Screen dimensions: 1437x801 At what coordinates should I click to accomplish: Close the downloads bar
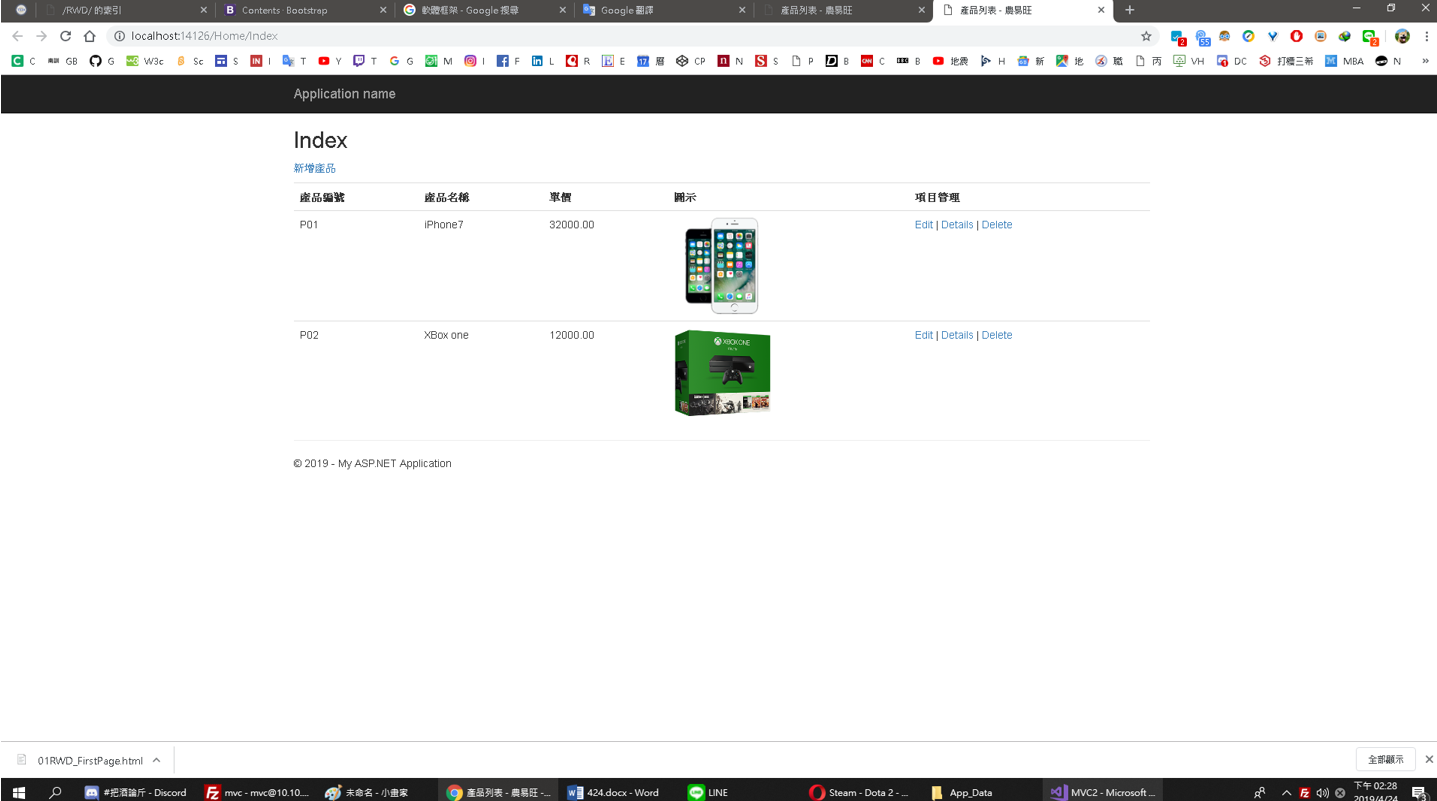pyautogui.click(x=1429, y=760)
